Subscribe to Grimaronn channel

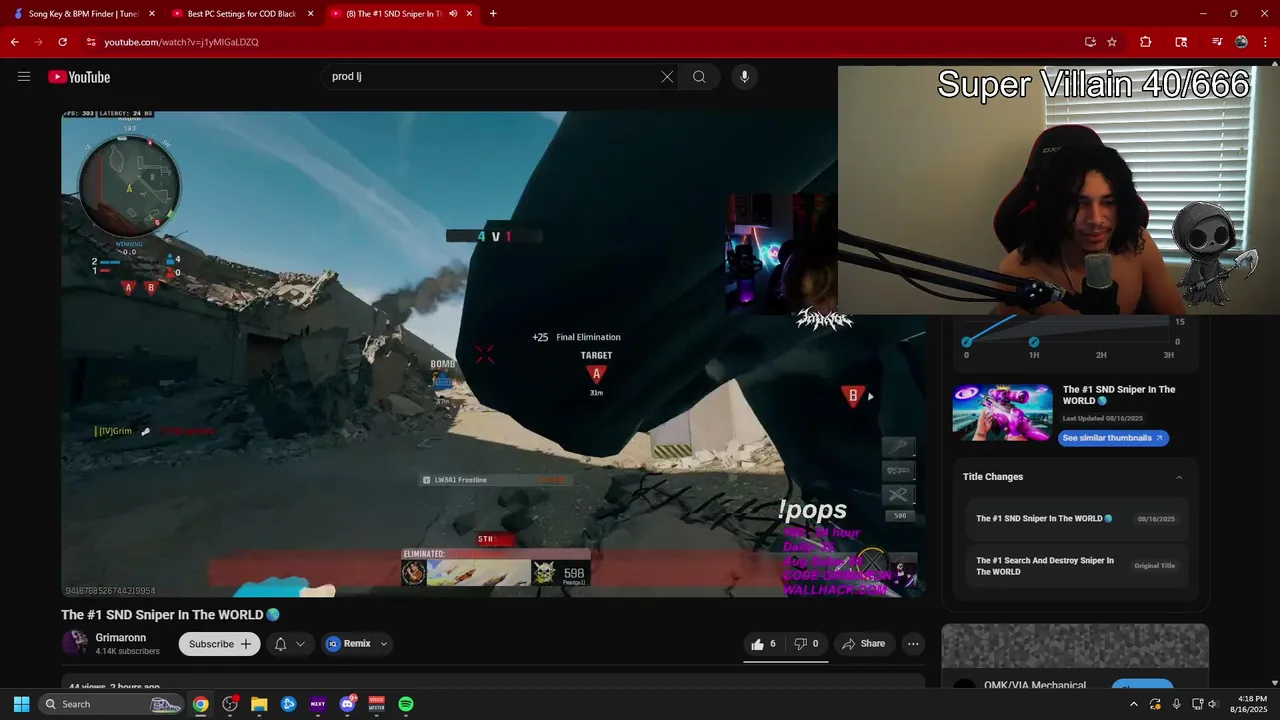220,644
